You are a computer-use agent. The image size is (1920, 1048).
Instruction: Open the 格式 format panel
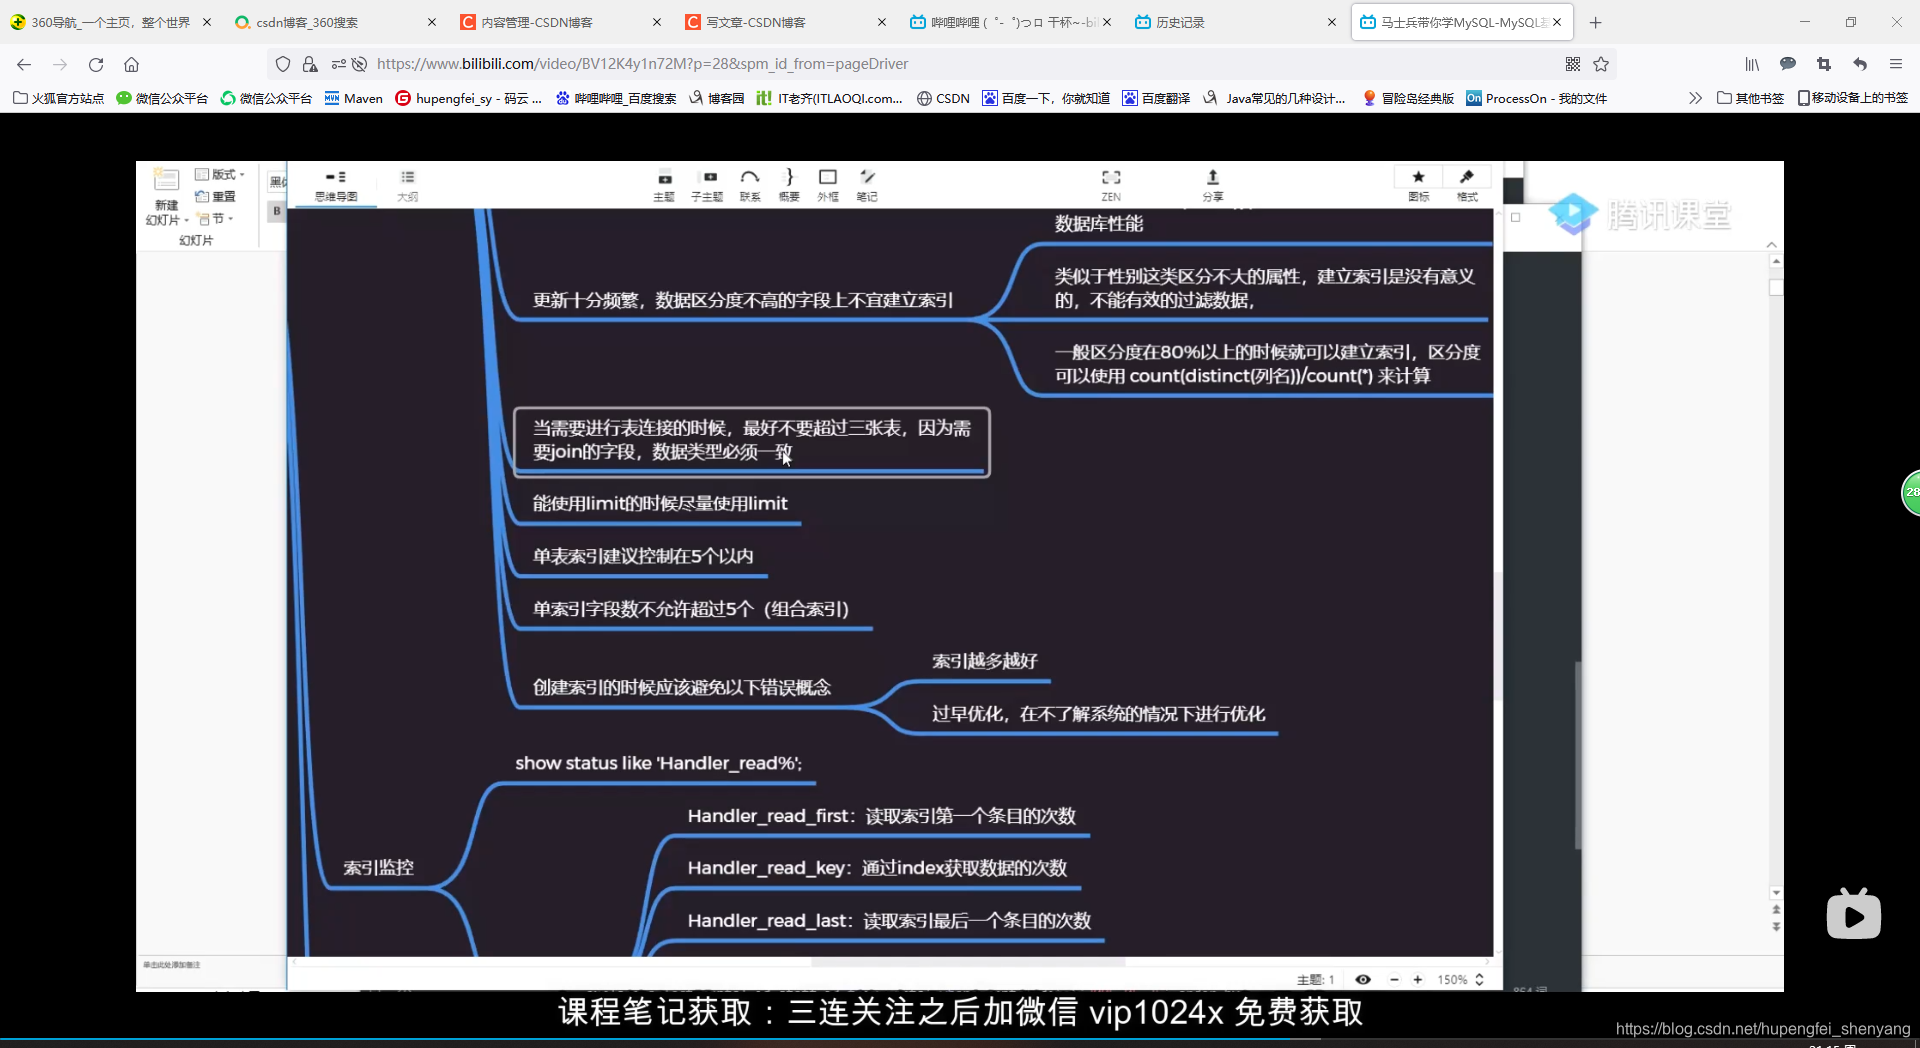pyautogui.click(x=1467, y=184)
